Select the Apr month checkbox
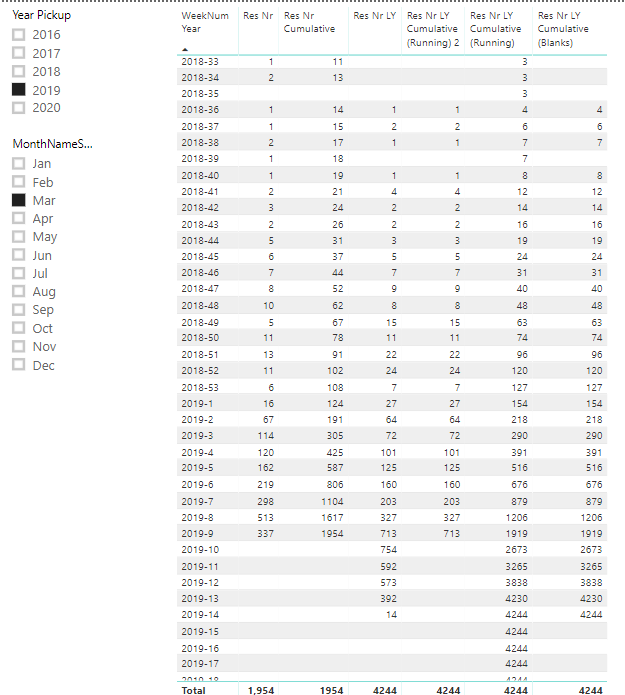Screen dimensions: 625x695 [19, 218]
